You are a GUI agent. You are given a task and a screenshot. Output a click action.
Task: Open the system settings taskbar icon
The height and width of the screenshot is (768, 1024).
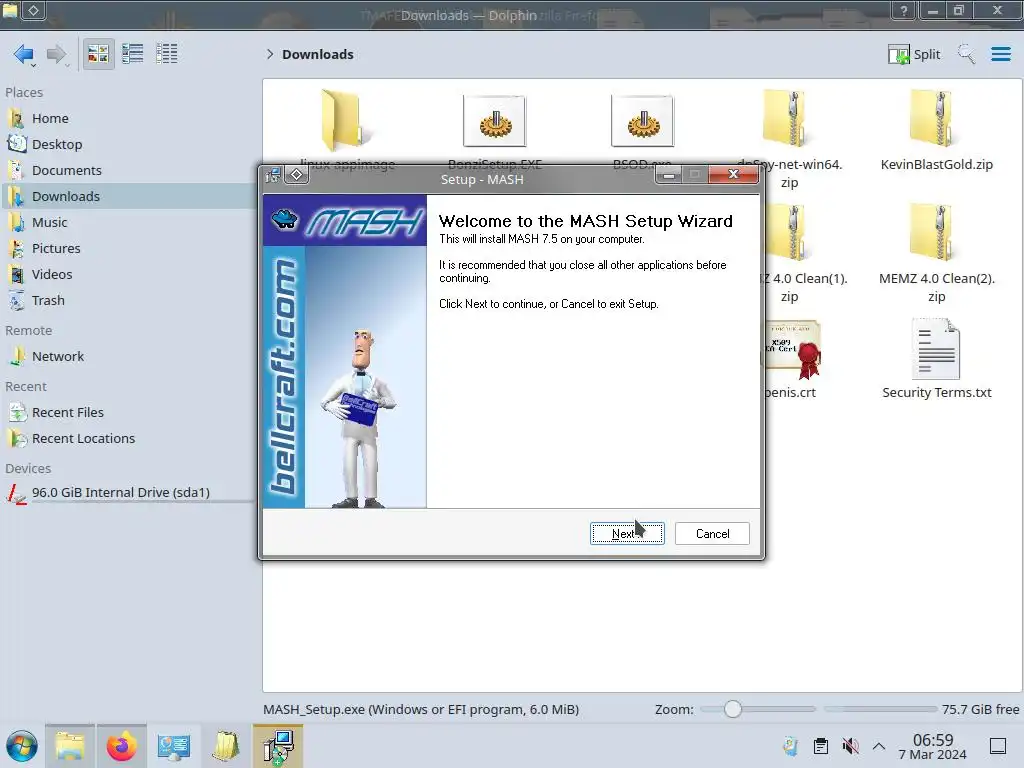[x=174, y=746]
